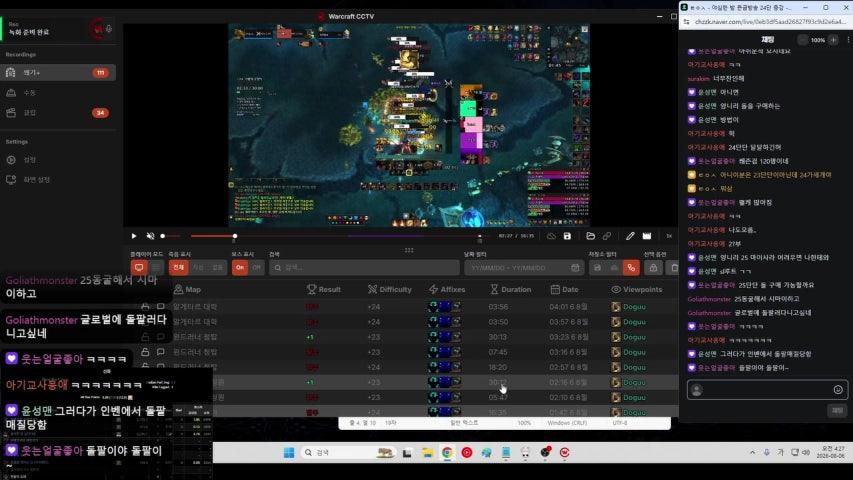Select the row with duration 03:50
This screenshot has width=853, height=480.
(403, 322)
